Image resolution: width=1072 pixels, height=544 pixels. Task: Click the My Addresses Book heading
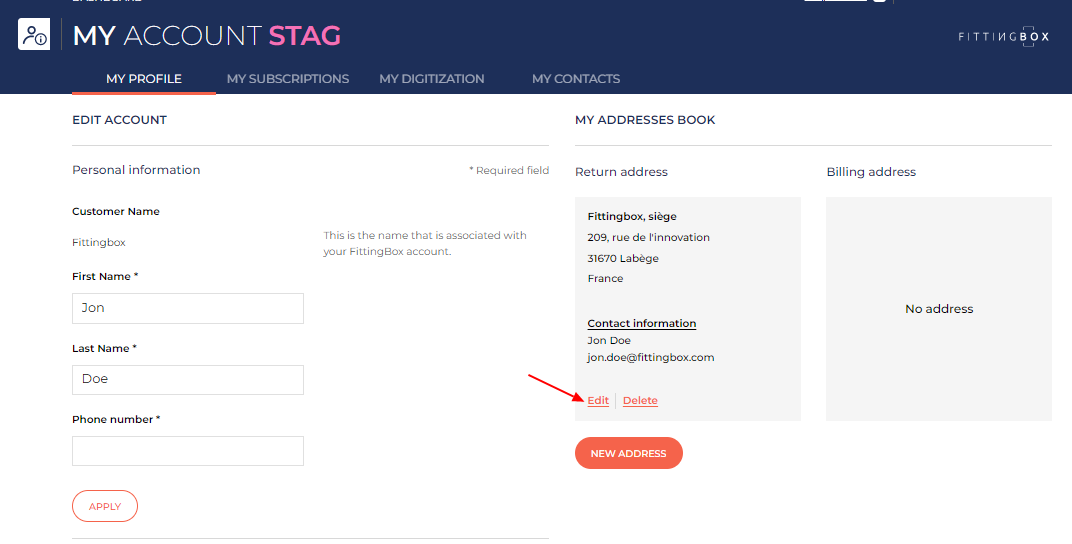(645, 120)
